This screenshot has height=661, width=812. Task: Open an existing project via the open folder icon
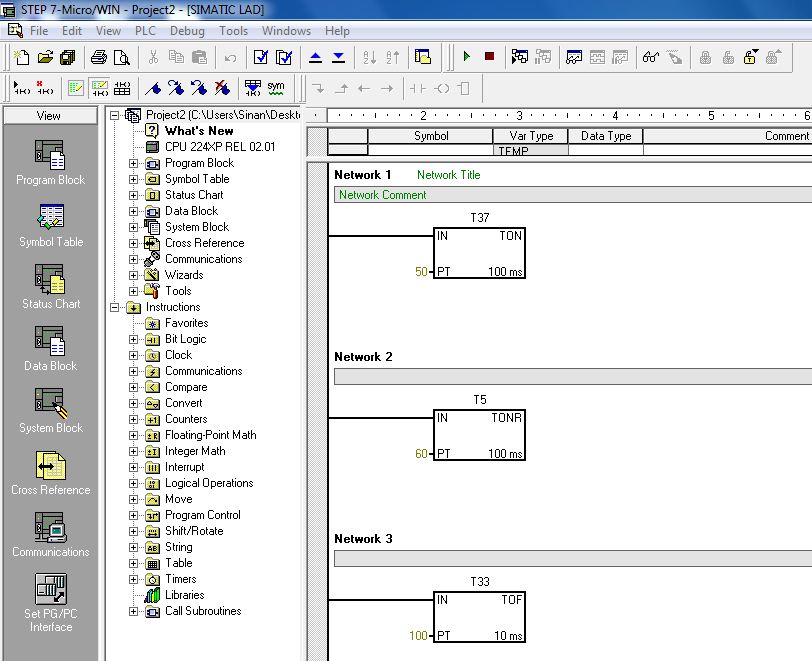45,57
